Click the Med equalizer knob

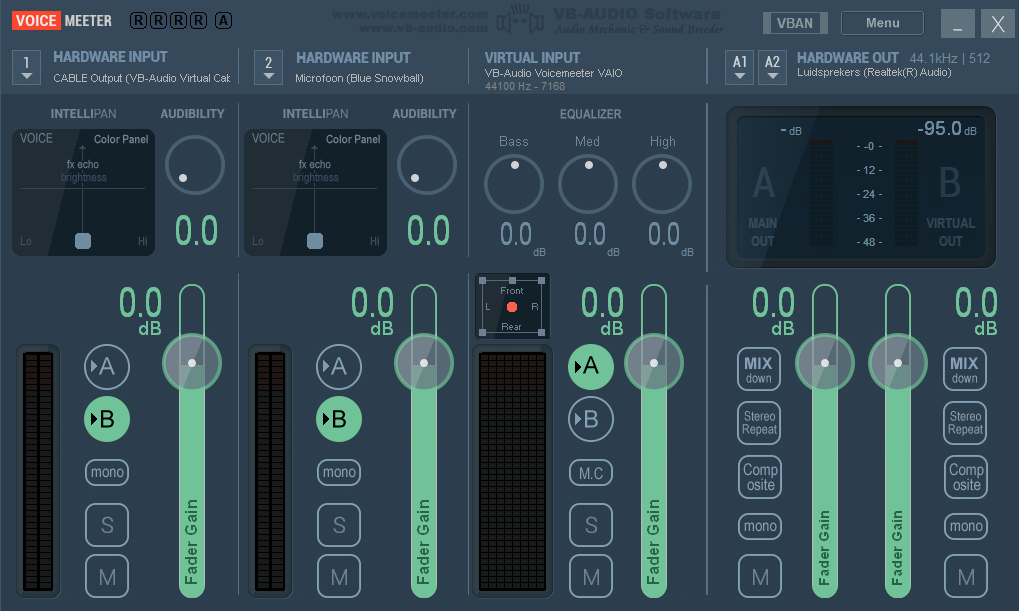tap(588, 184)
